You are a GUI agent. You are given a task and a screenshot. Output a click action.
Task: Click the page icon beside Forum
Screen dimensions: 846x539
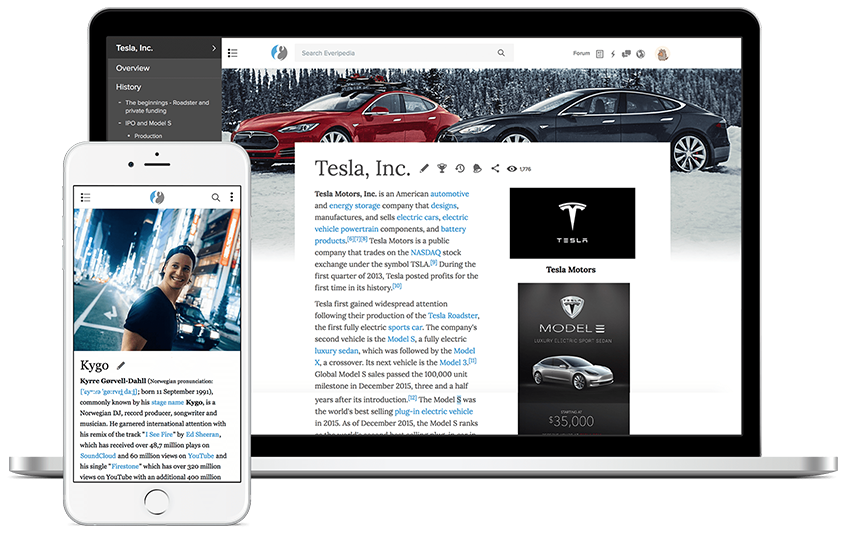point(599,53)
